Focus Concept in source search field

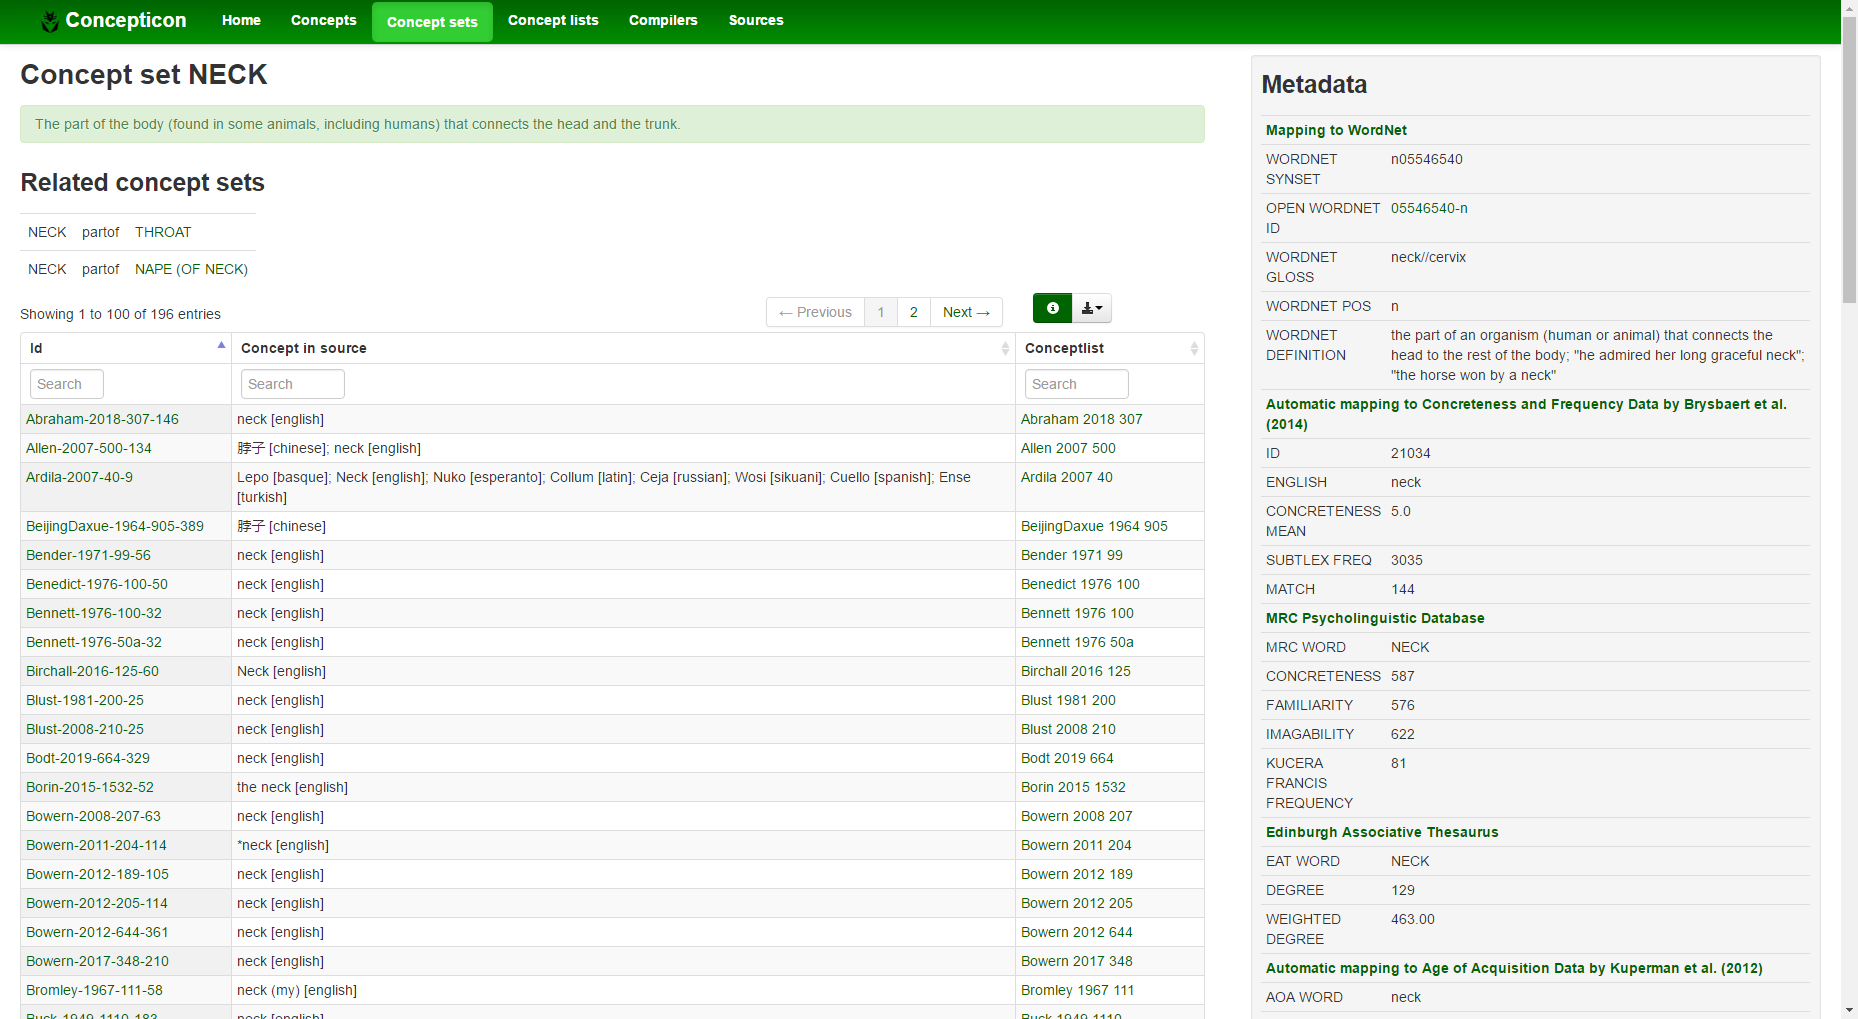293,384
